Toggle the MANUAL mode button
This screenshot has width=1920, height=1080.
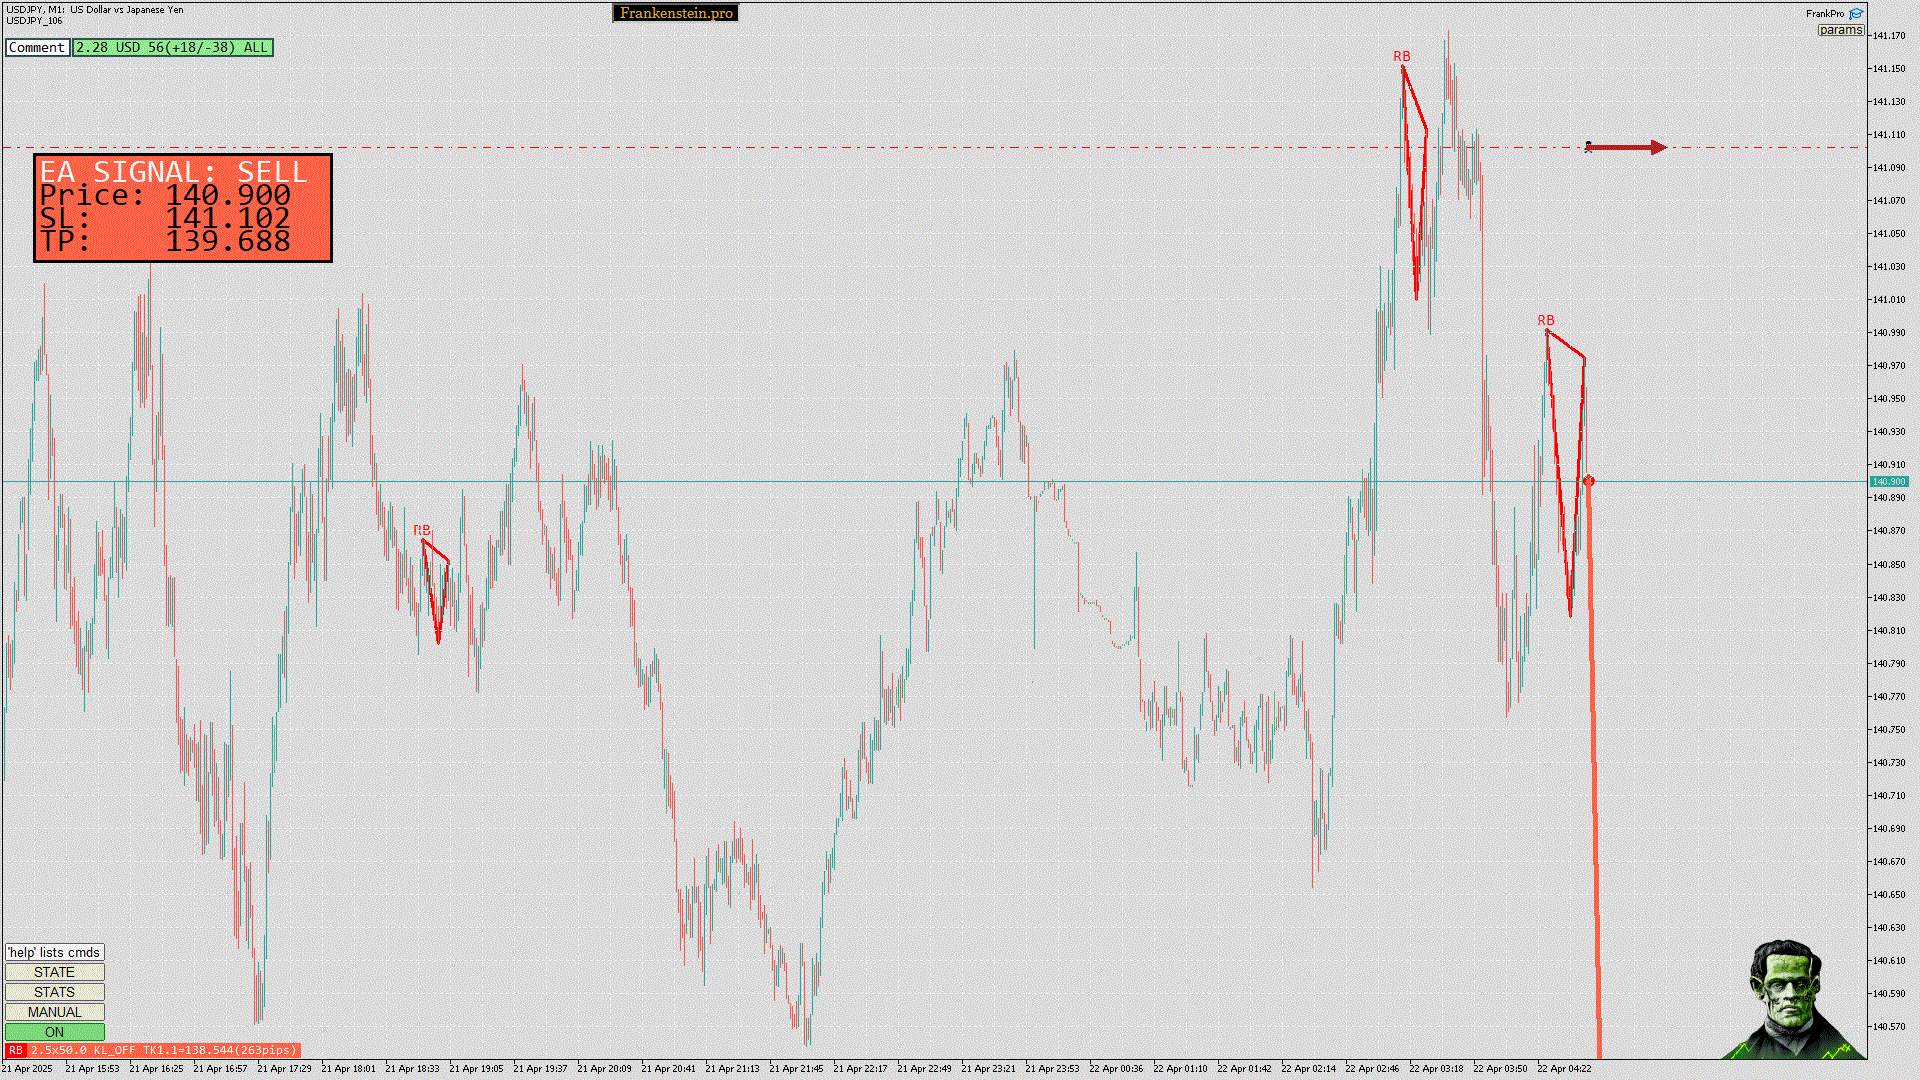[x=54, y=1012]
